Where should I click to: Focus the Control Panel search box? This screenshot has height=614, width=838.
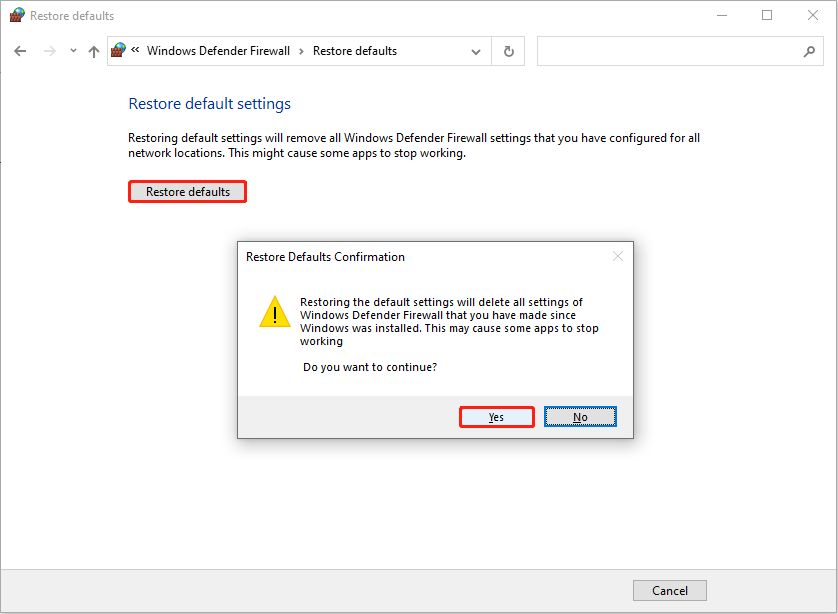pyautogui.click(x=670, y=51)
